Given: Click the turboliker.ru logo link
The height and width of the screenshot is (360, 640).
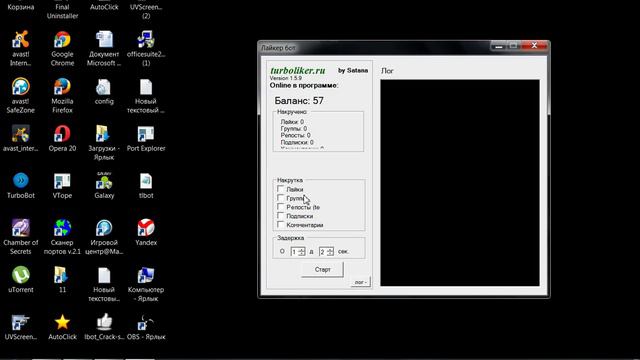Looking at the screenshot, I should [x=298, y=71].
